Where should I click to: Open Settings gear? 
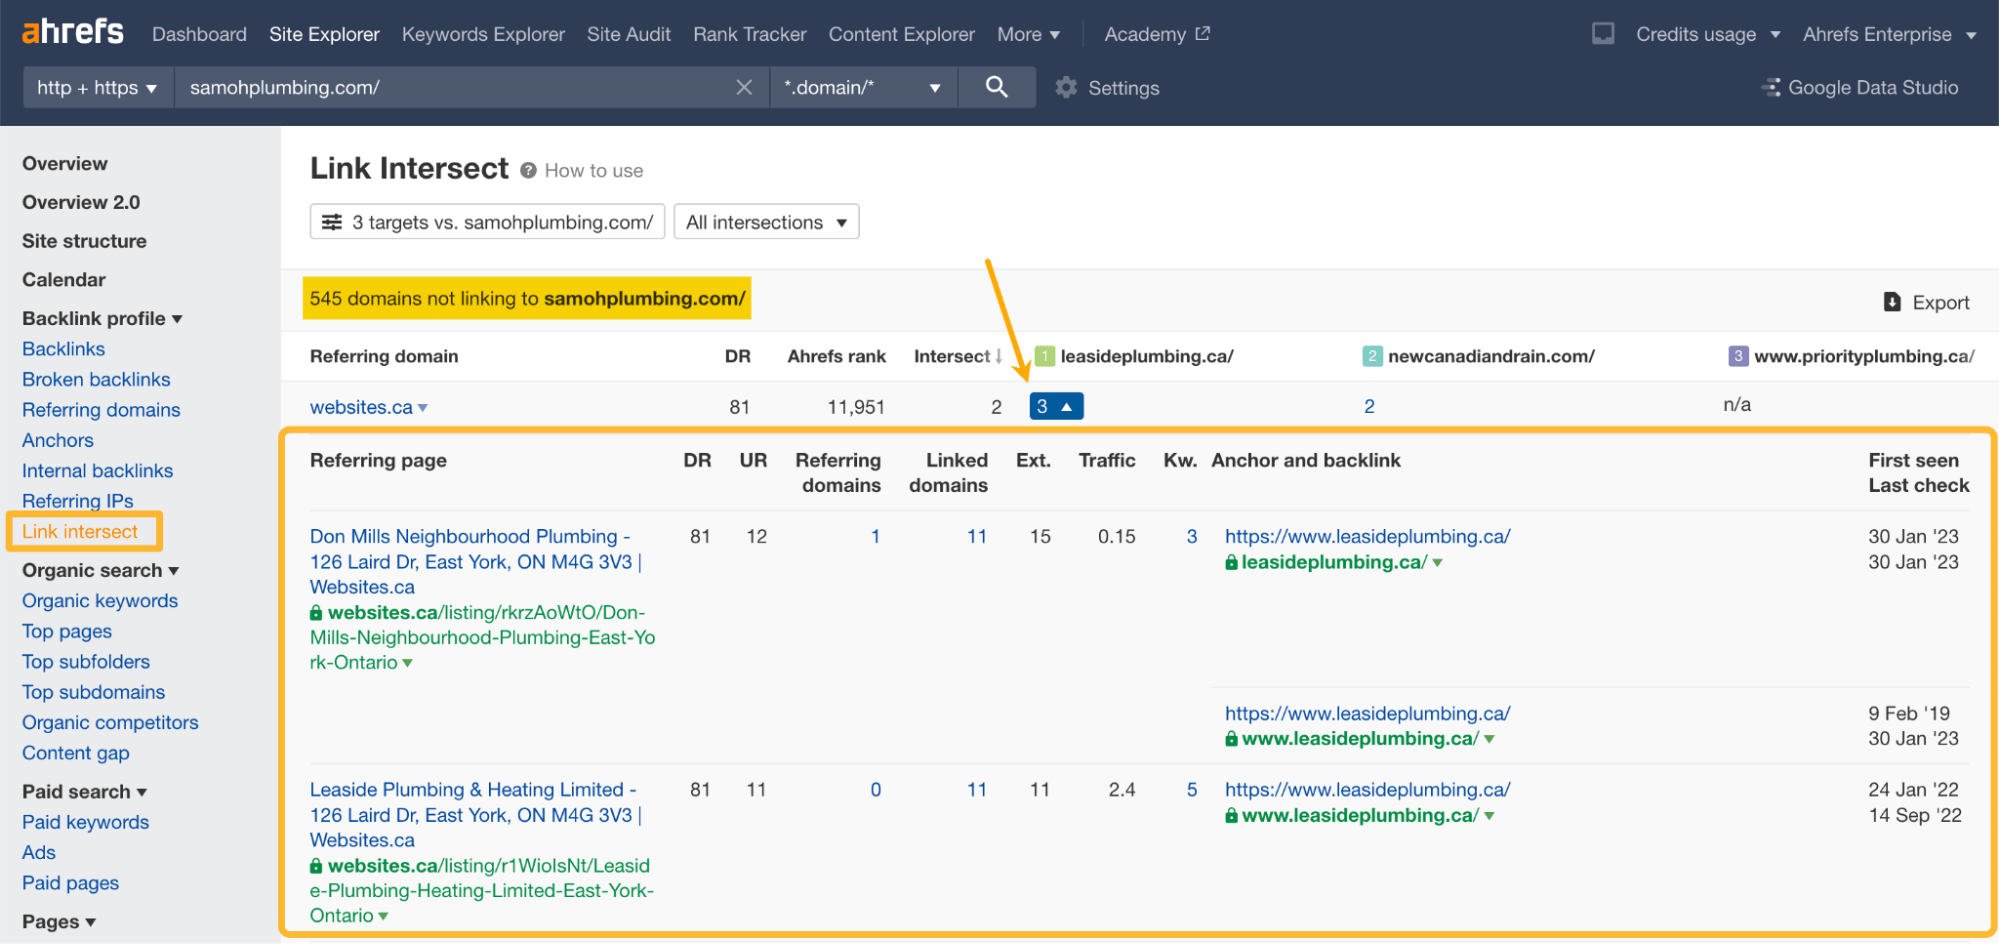click(x=1066, y=88)
